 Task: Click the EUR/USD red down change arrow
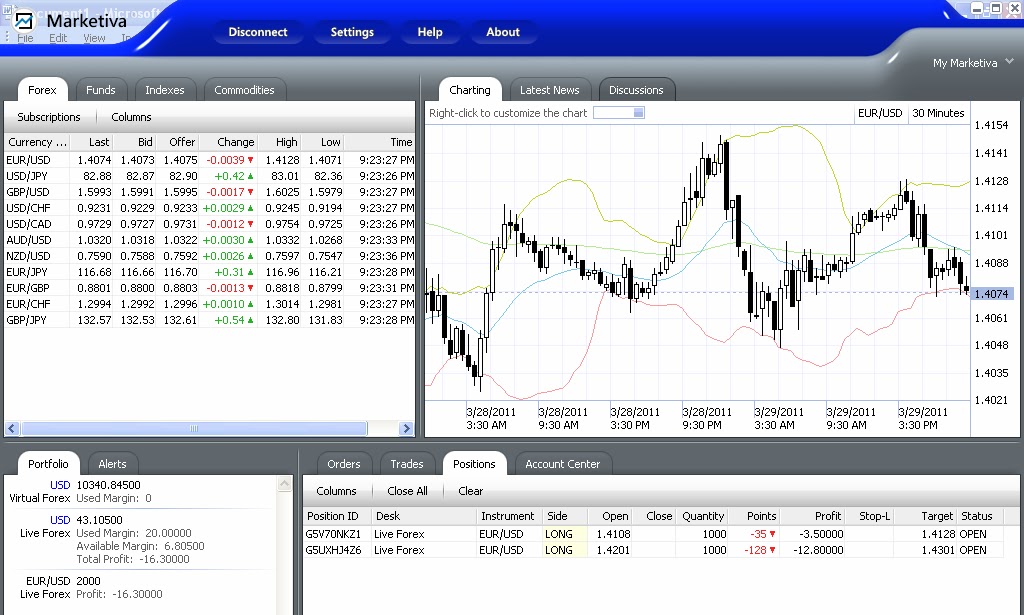click(x=250, y=160)
